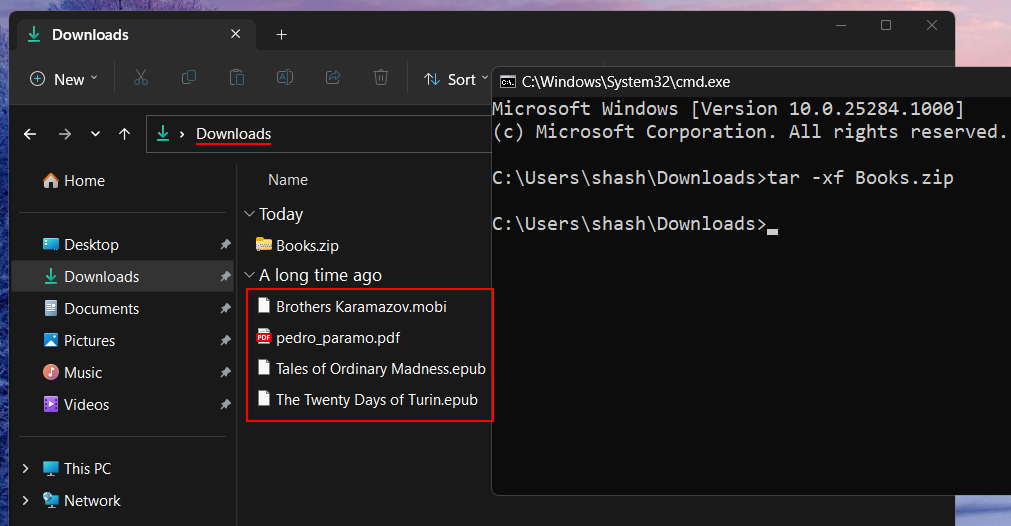
Task: Click the Delete trash icon
Action: click(381, 78)
